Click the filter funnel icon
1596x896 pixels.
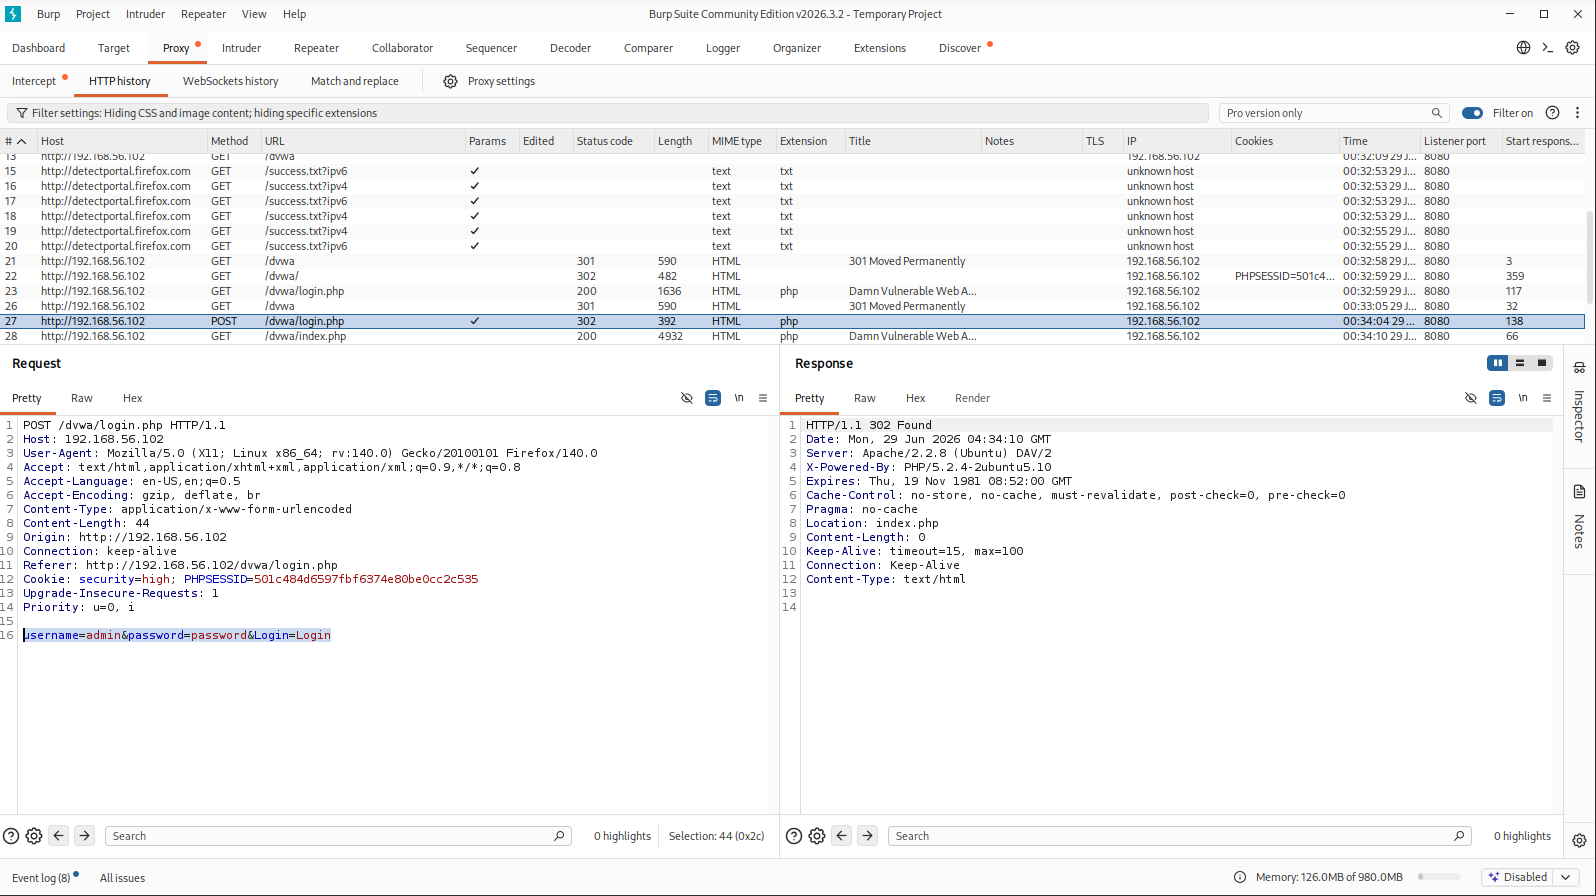click(20, 113)
